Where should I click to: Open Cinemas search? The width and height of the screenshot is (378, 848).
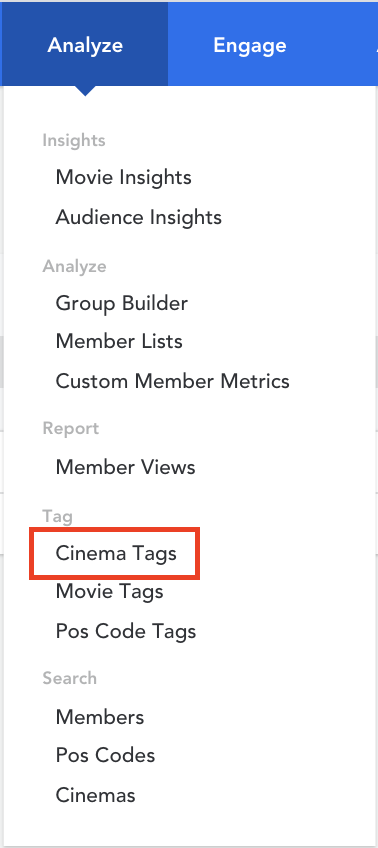point(95,795)
